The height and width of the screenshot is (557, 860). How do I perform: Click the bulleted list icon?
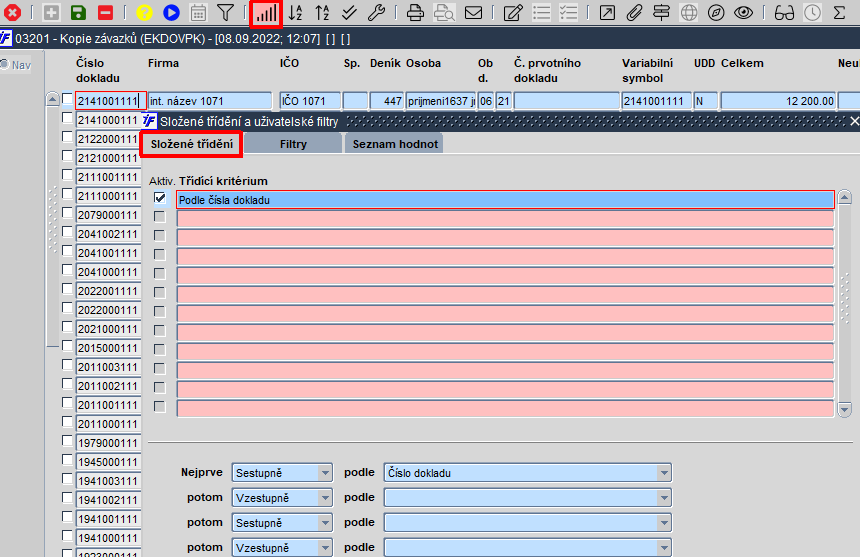(541, 12)
